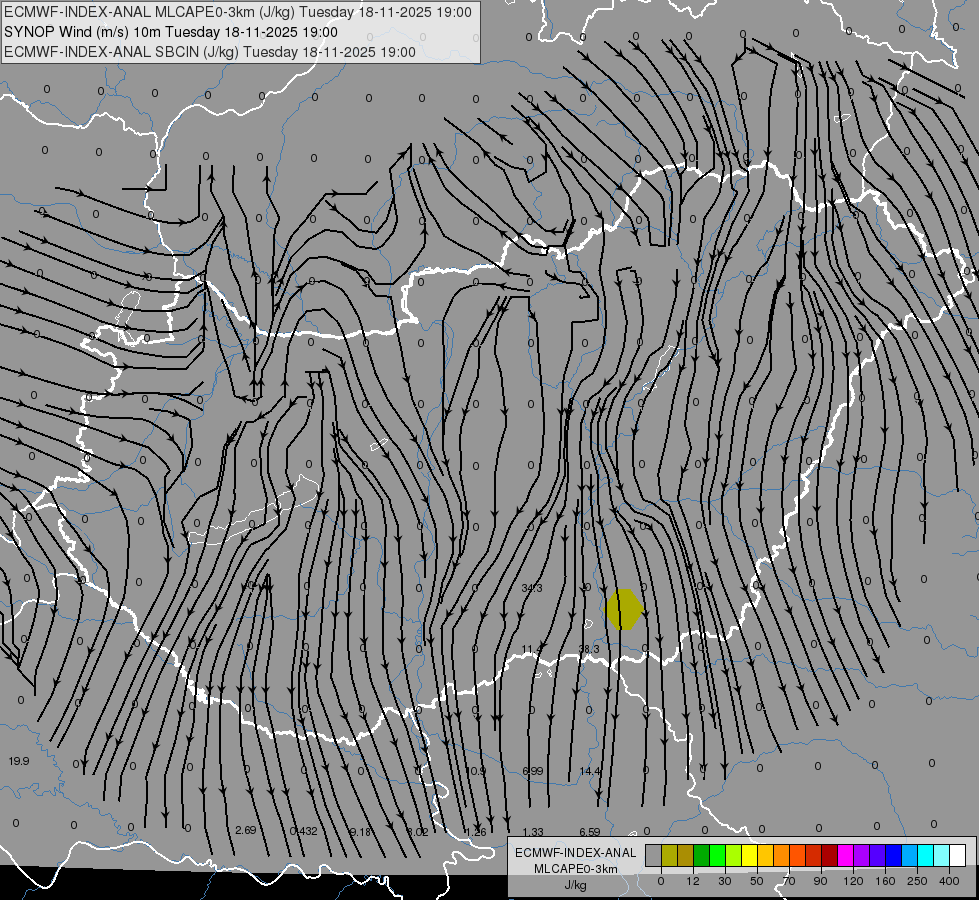This screenshot has width=979, height=900.
Task: Click the 14.4 value on the map
Action: (x=590, y=771)
